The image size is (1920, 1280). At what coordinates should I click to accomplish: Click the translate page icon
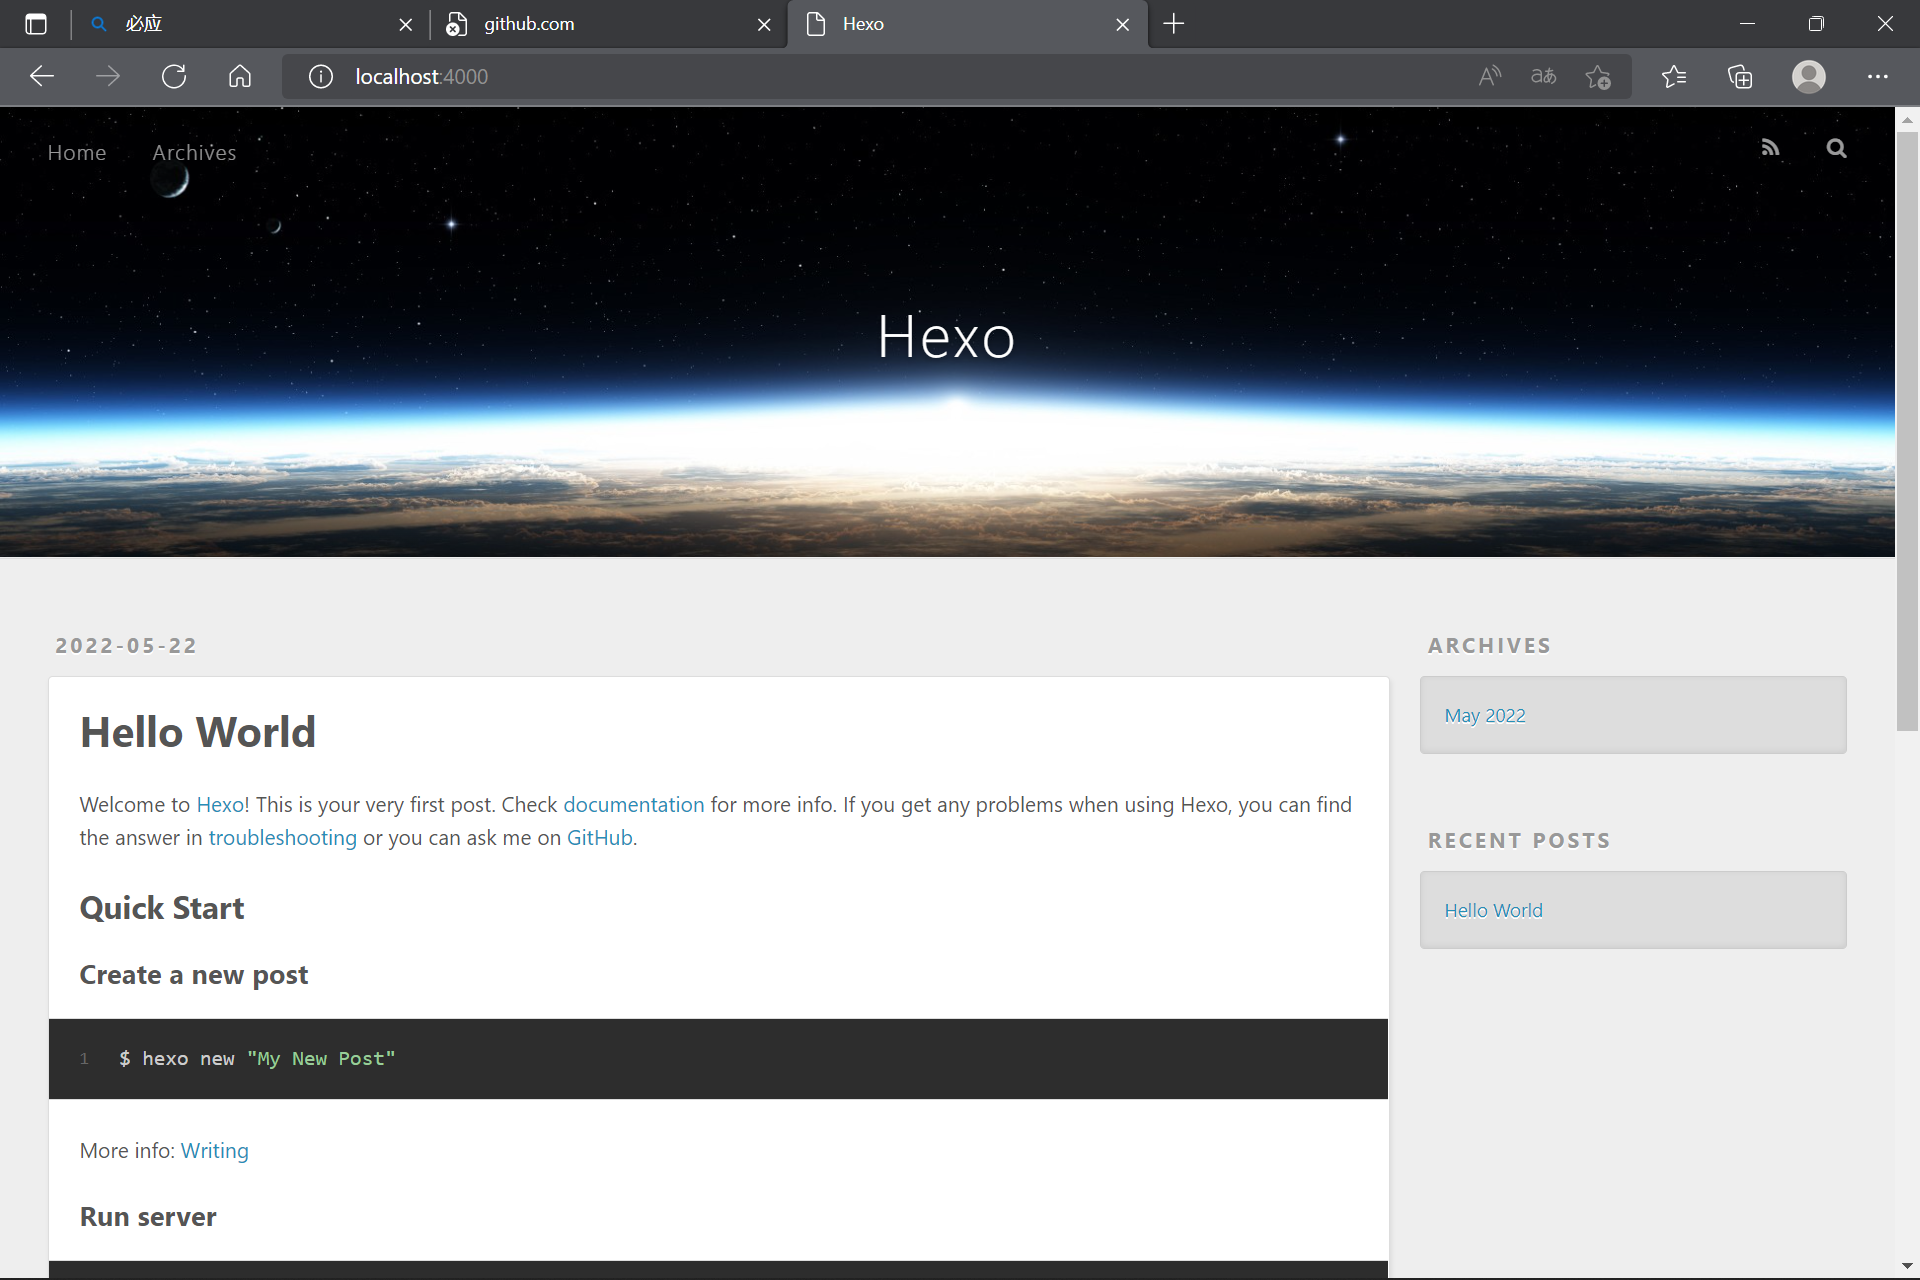click(x=1543, y=77)
